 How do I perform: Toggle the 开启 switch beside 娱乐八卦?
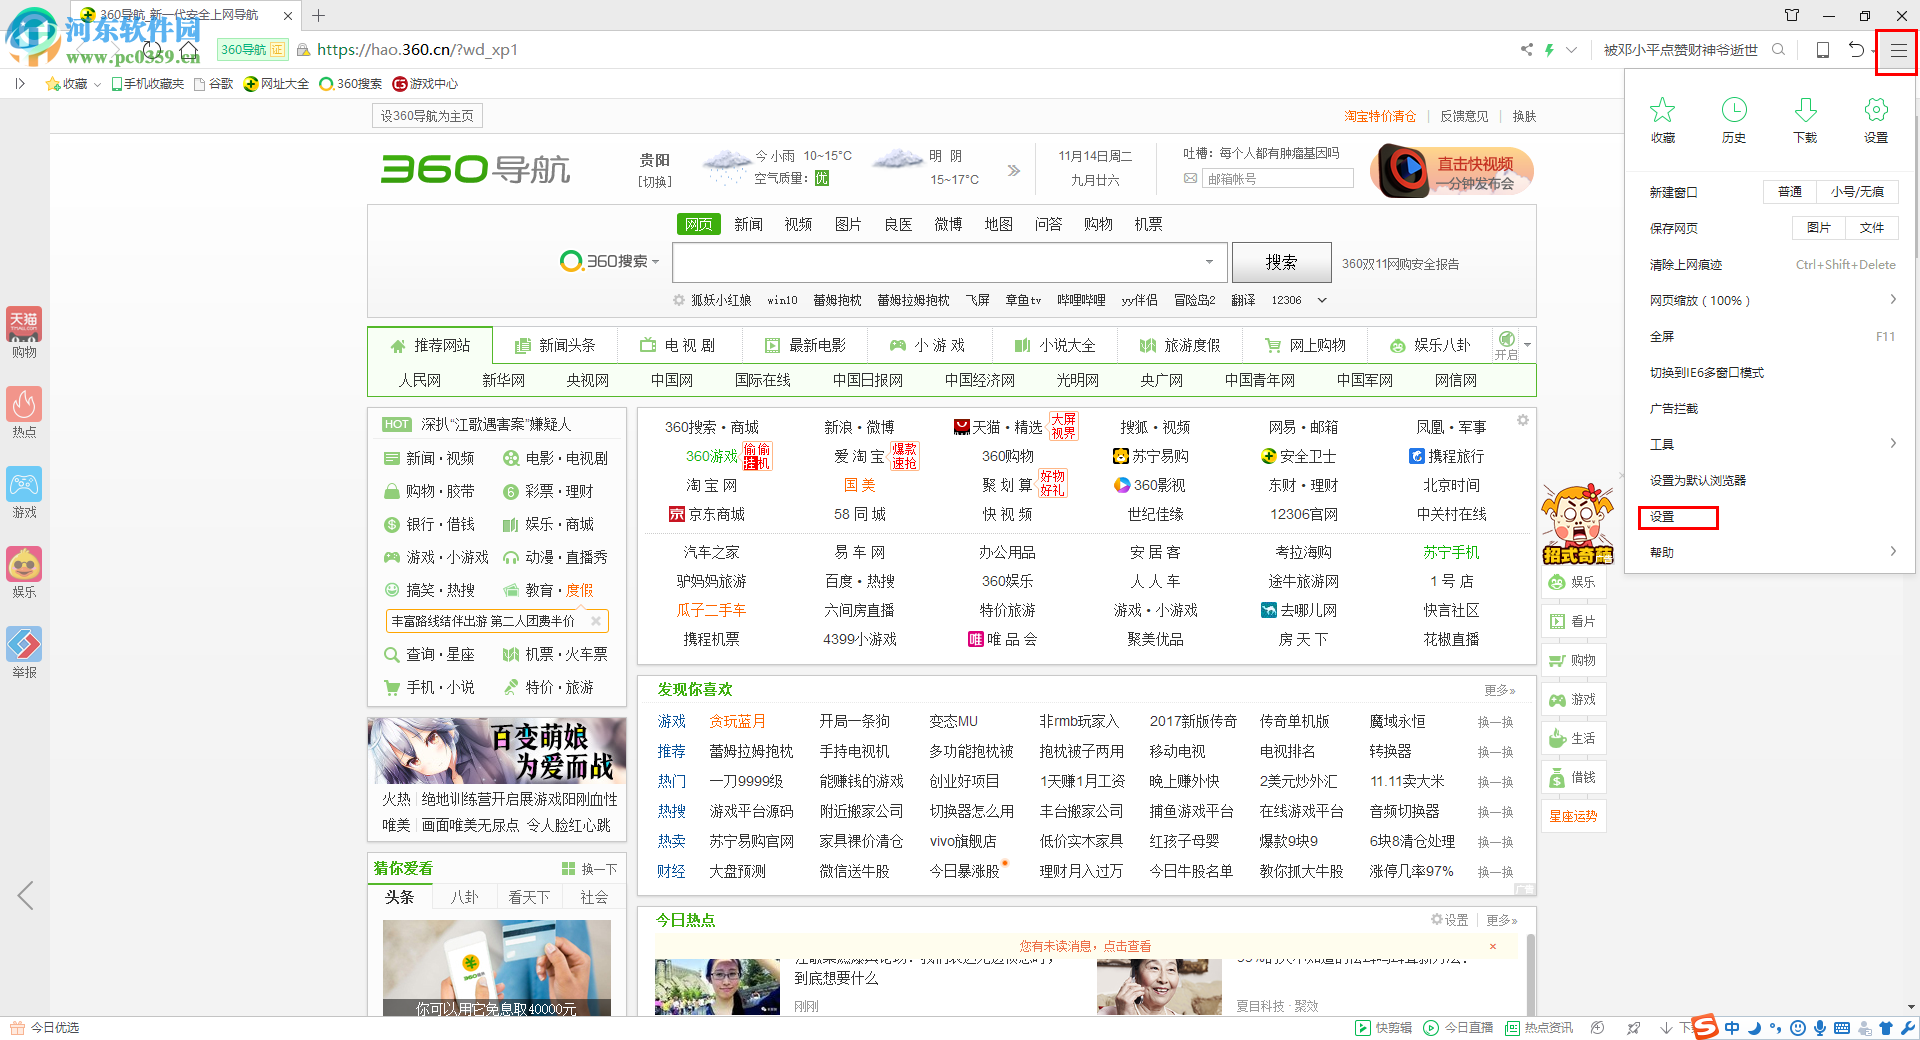point(1507,345)
